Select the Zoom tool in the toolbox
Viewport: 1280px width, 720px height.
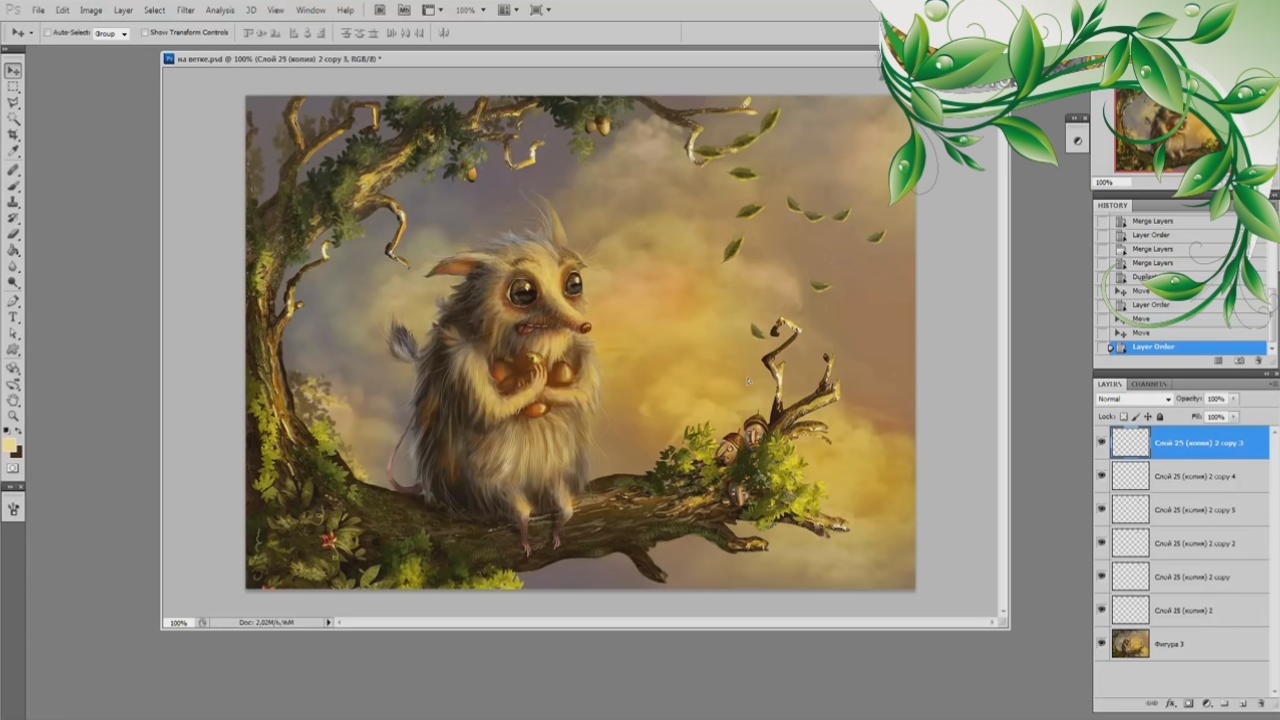click(13, 416)
